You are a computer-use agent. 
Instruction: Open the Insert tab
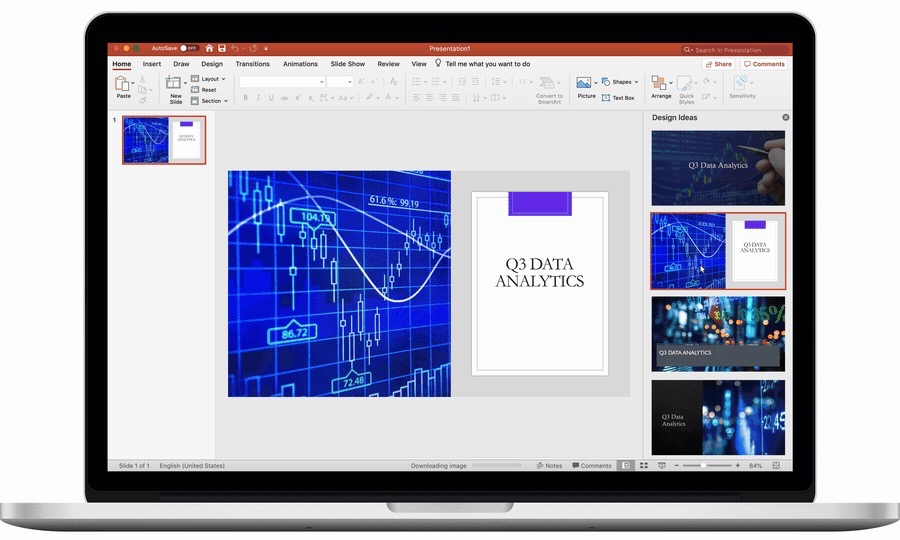click(152, 64)
